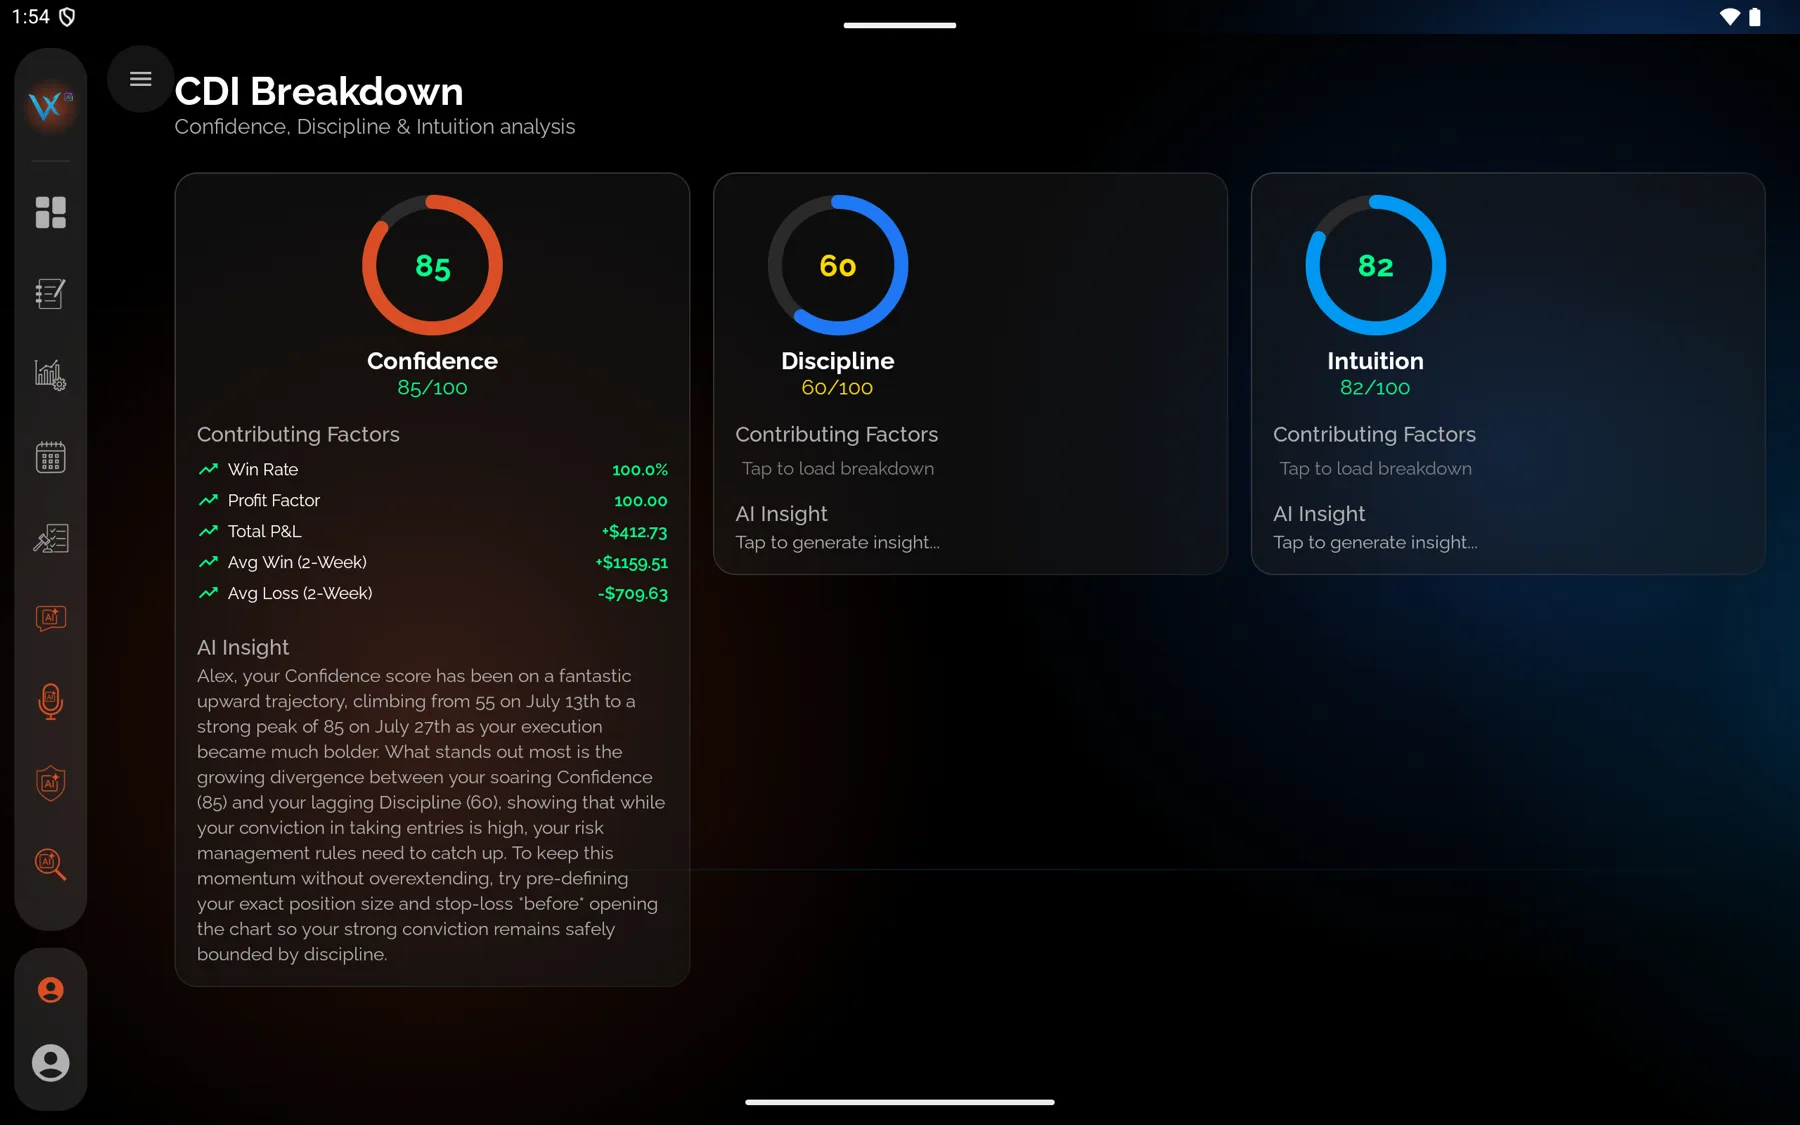Select the Total P&L factor row

[x=432, y=531]
